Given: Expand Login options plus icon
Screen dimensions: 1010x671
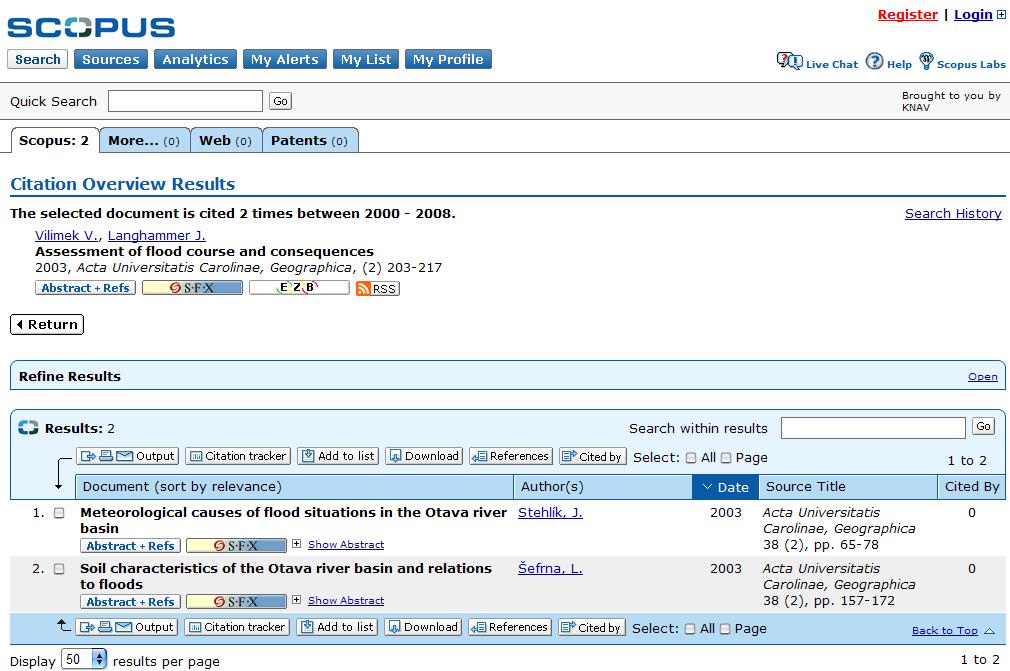Looking at the screenshot, I should [x=1002, y=15].
